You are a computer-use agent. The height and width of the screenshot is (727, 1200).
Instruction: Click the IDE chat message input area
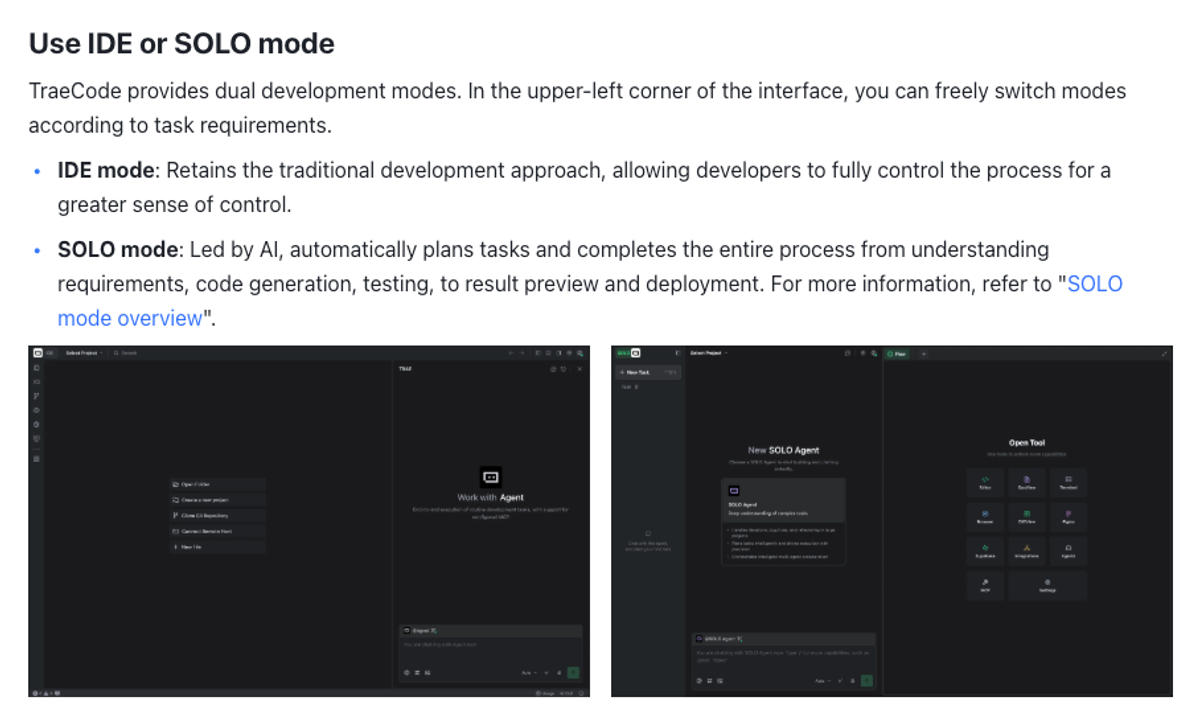click(490, 648)
